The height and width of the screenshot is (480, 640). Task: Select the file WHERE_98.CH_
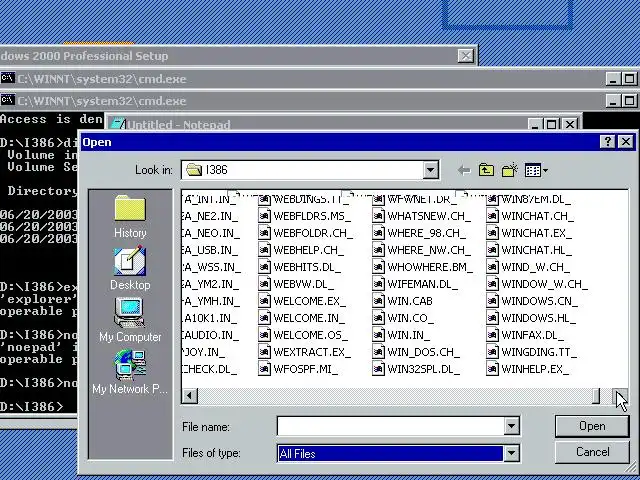(419, 233)
